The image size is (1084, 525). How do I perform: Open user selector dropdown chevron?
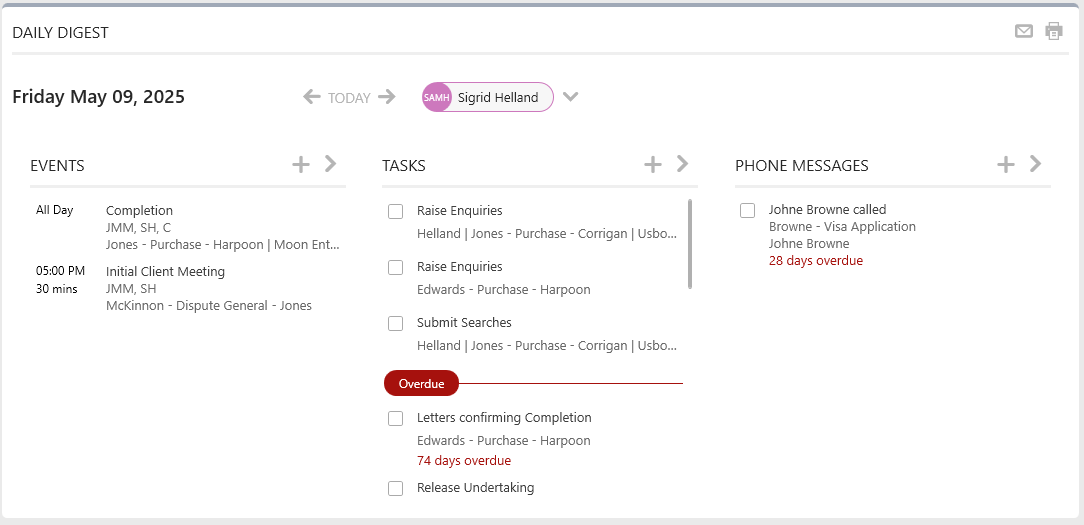(570, 97)
